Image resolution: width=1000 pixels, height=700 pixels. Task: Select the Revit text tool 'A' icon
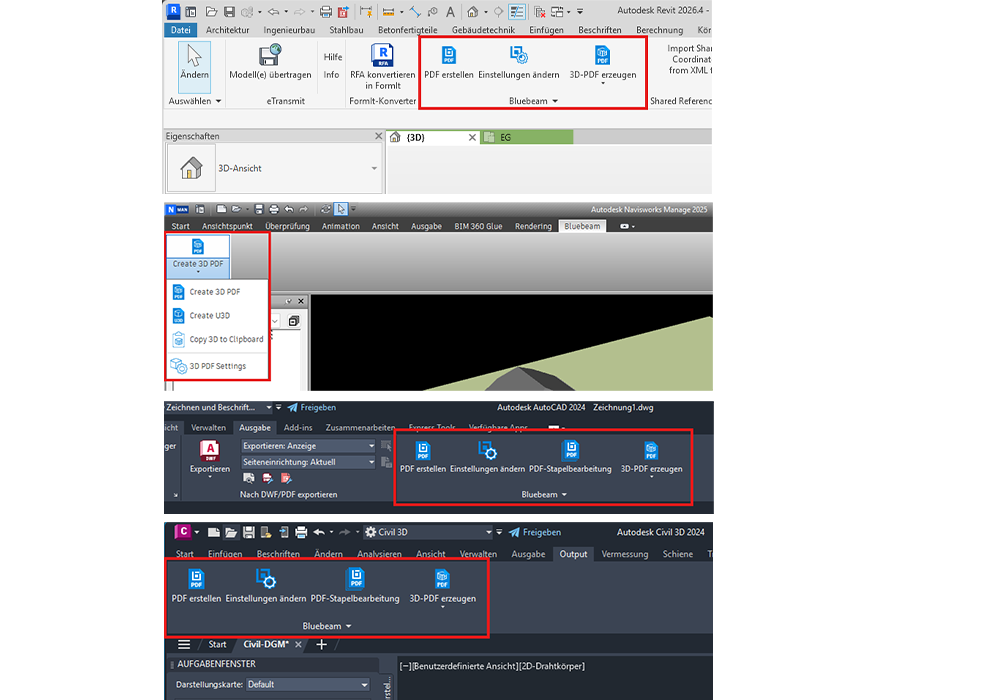450,11
